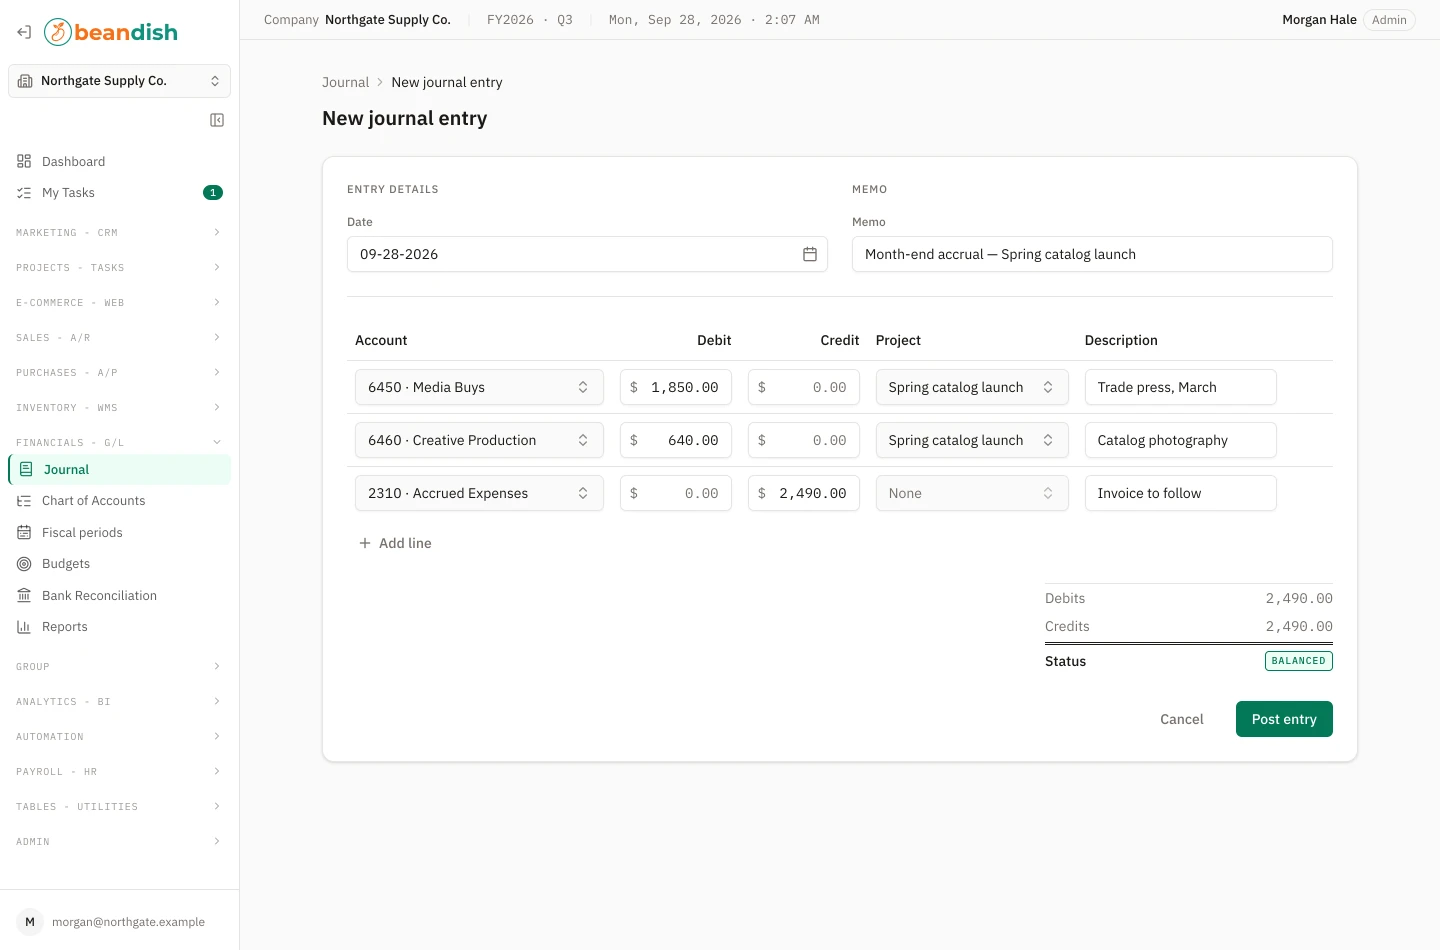Screen dimensions: 1440x950
Task: Click the Chart of Accounts tree icon
Action: coord(24,501)
